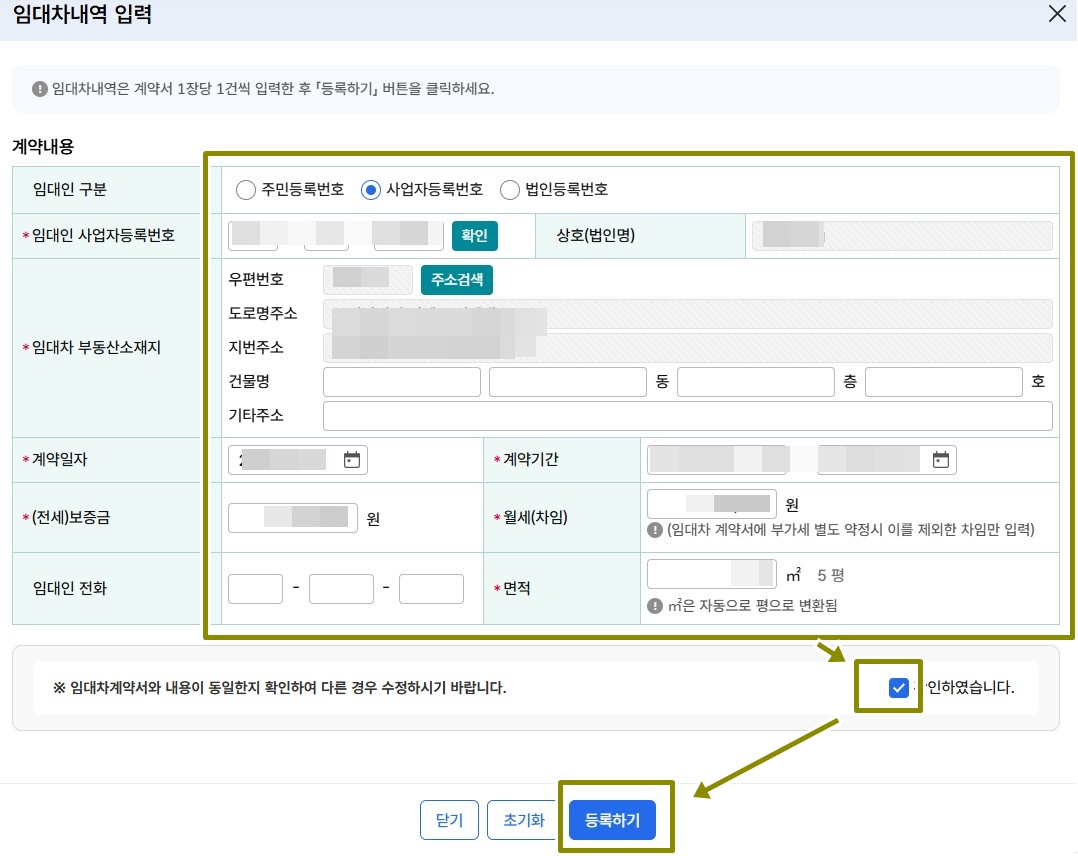The width and height of the screenshot is (1078, 856).
Task: Click the 지번주소 field
Action: (x=688, y=348)
